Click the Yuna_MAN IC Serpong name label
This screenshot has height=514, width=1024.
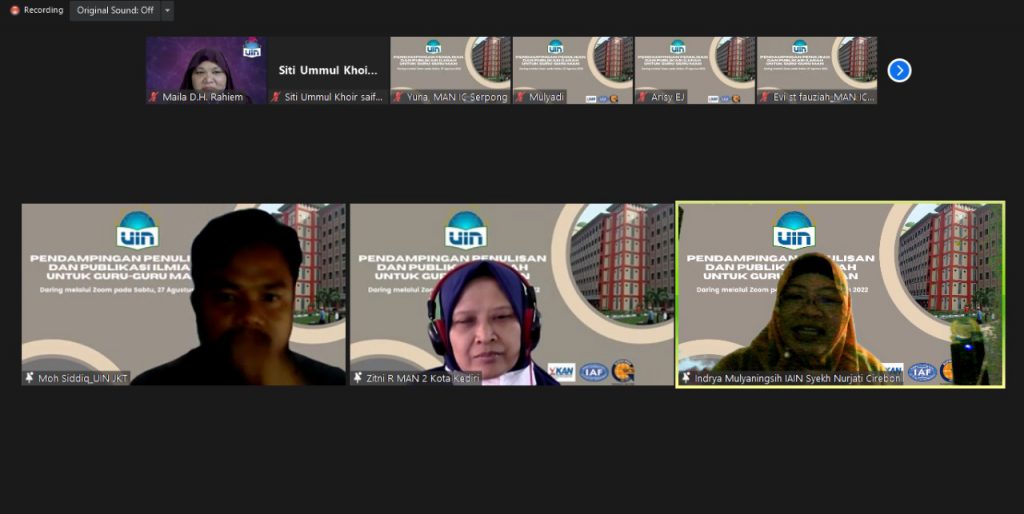pyautogui.click(x=457, y=97)
